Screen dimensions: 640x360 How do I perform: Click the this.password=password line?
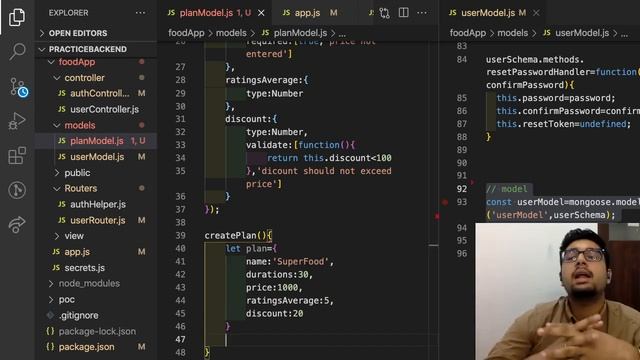[x=556, y=98]
